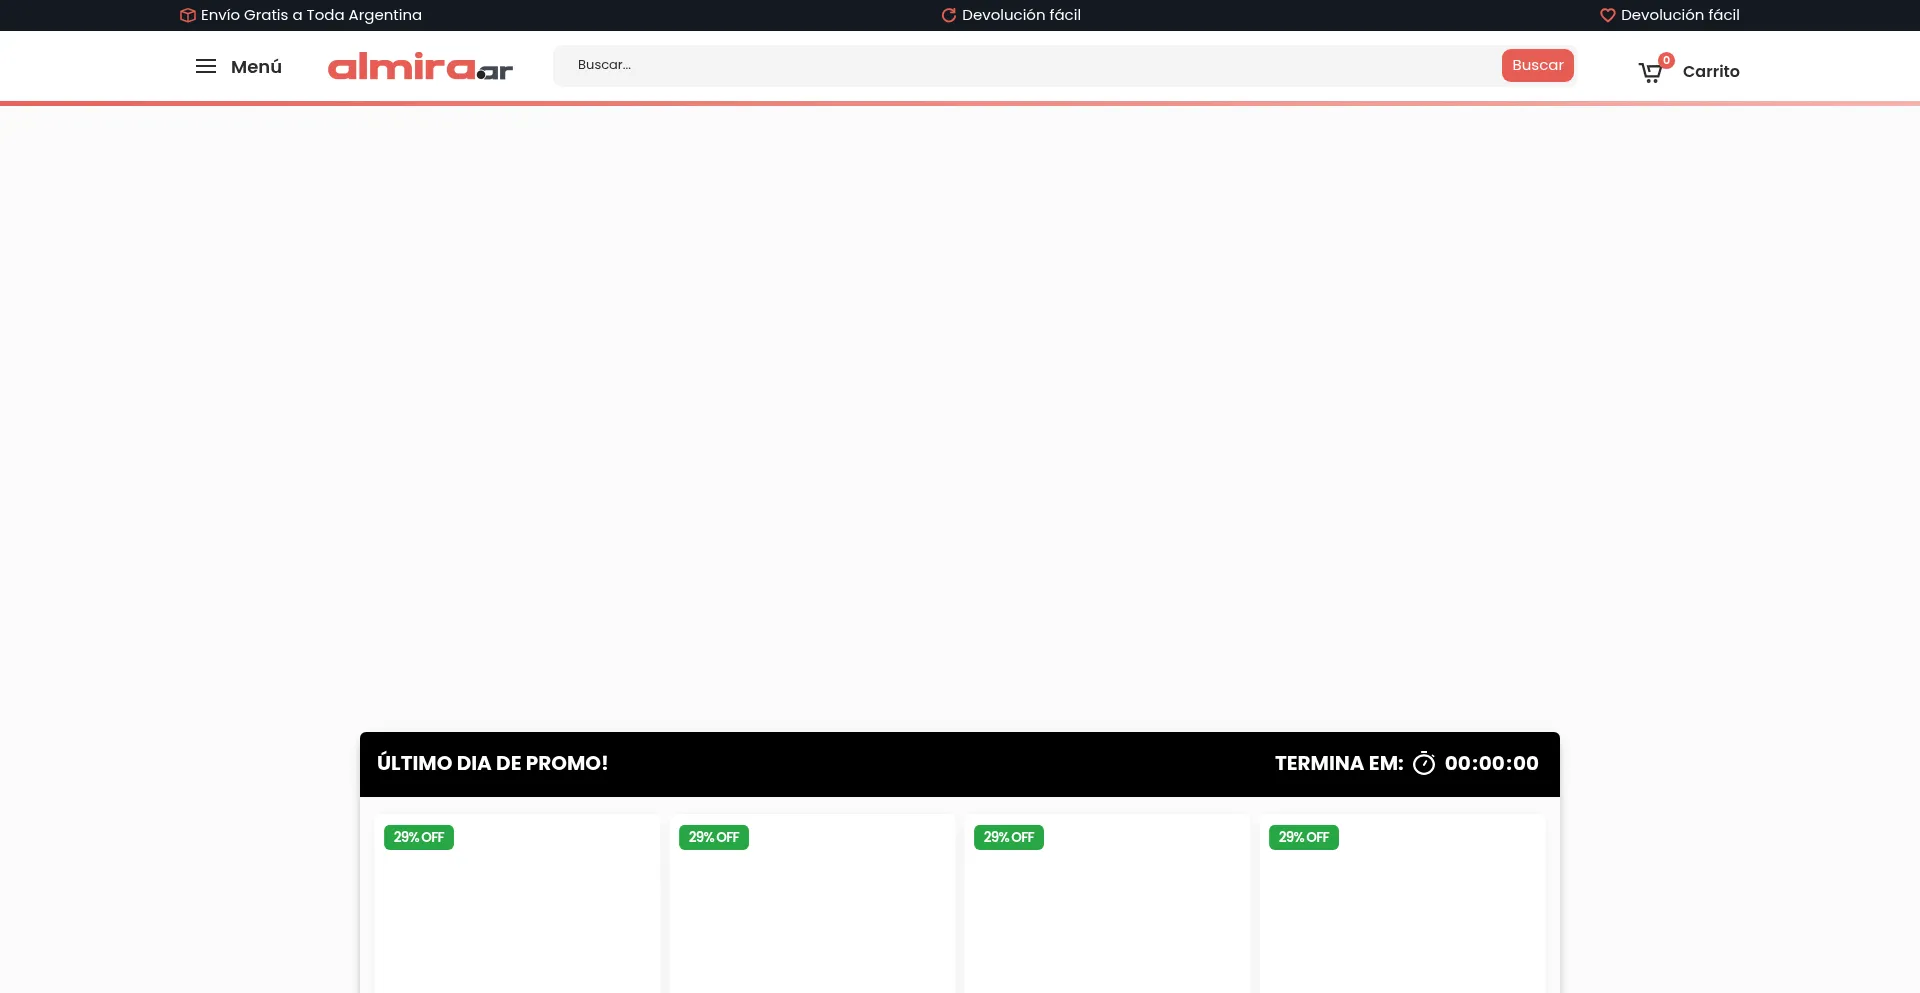Image resolution: width=1920 pixels, height=993 pixels.
Task: Click 'Envío Gratis a Toda Argentina' text
Action: tap(311, 15)
